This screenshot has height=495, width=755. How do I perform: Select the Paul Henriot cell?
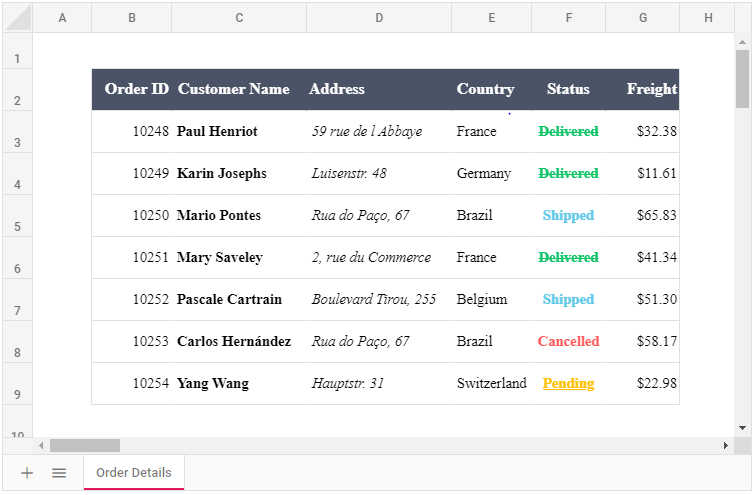pyautogui.click(x=217, y=131)
